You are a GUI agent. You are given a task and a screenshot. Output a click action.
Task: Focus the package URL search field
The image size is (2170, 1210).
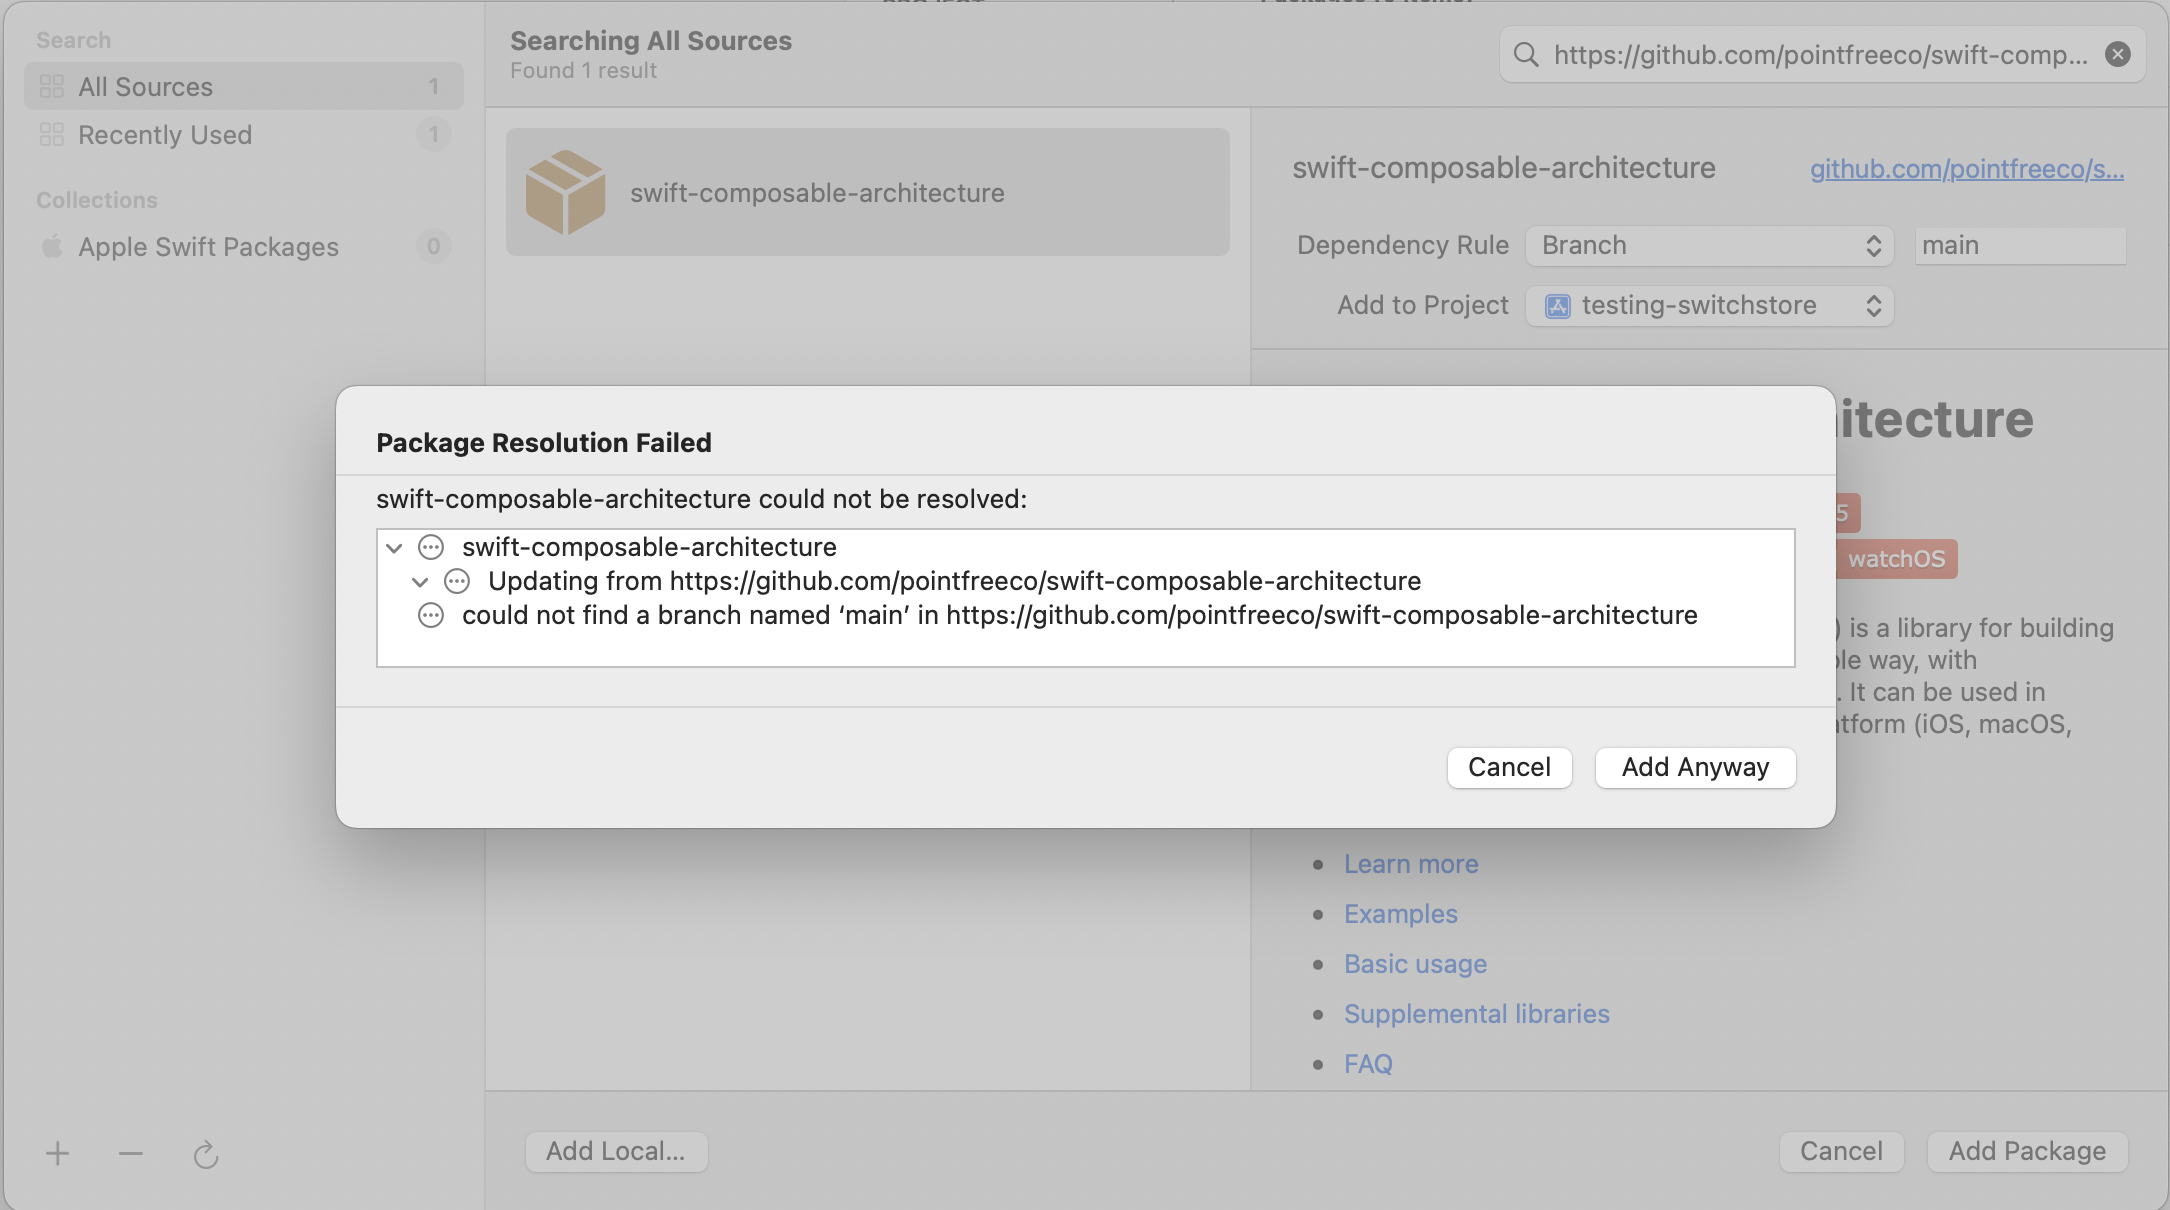[x=1820, y=54]
